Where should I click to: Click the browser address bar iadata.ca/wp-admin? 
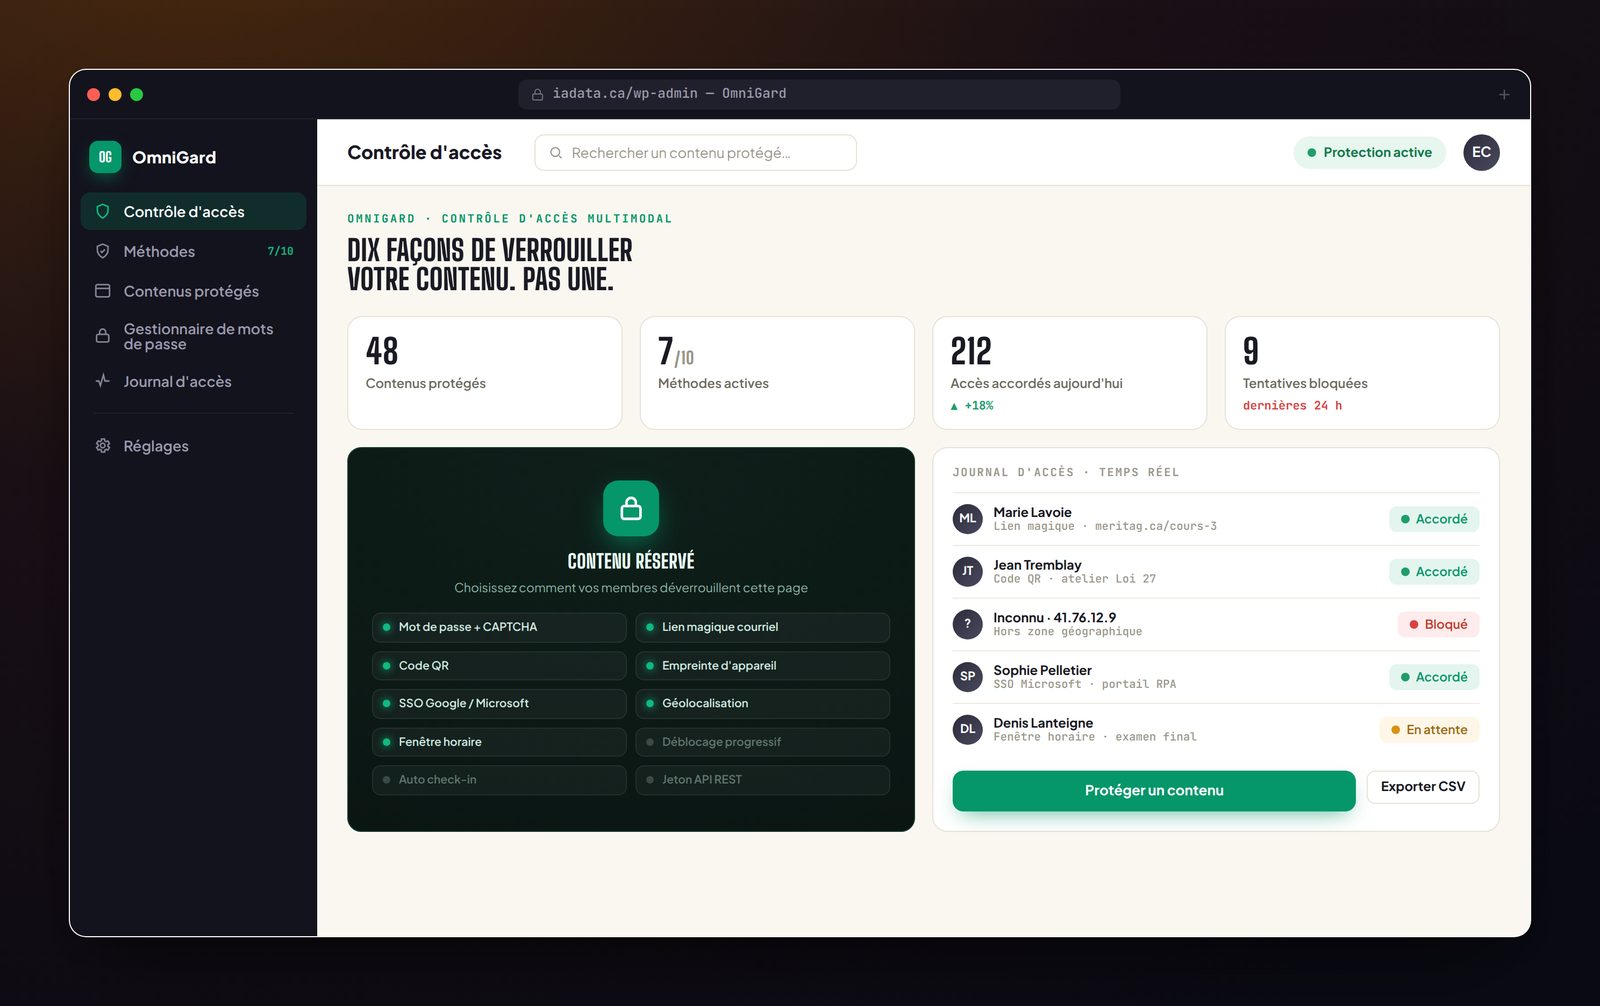tap(819, 94)
